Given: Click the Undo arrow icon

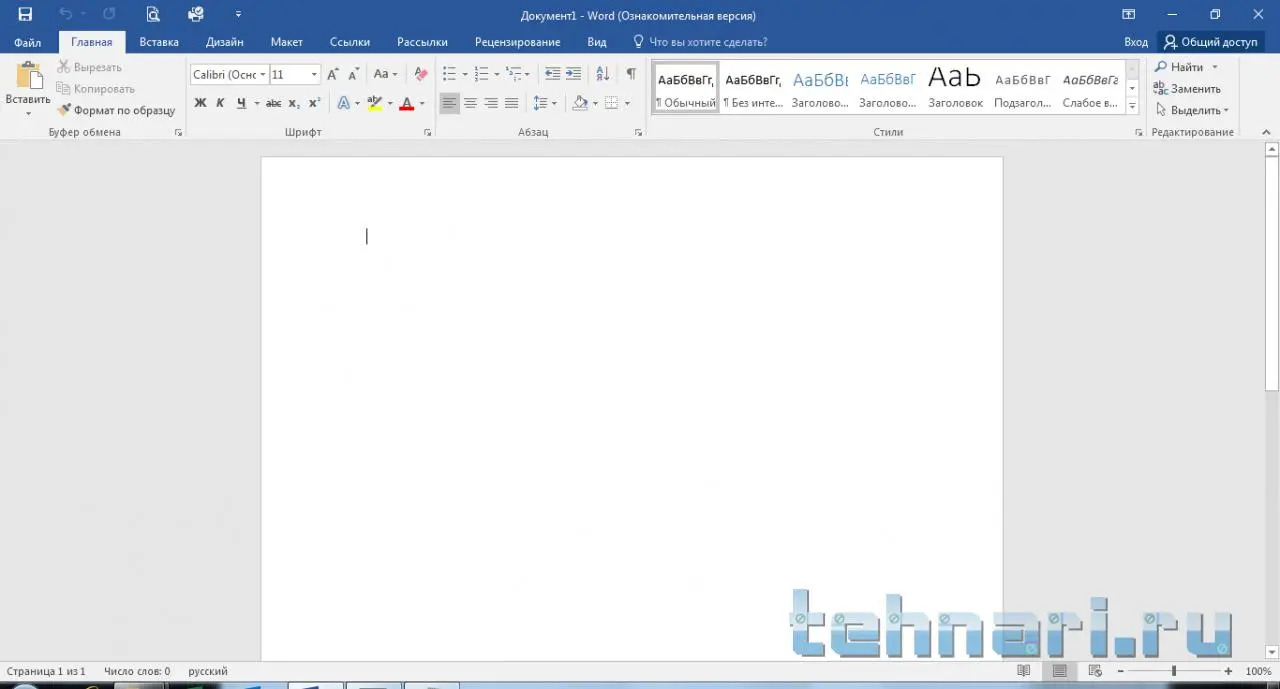Looking at the screenshot, I should [66, 14].
